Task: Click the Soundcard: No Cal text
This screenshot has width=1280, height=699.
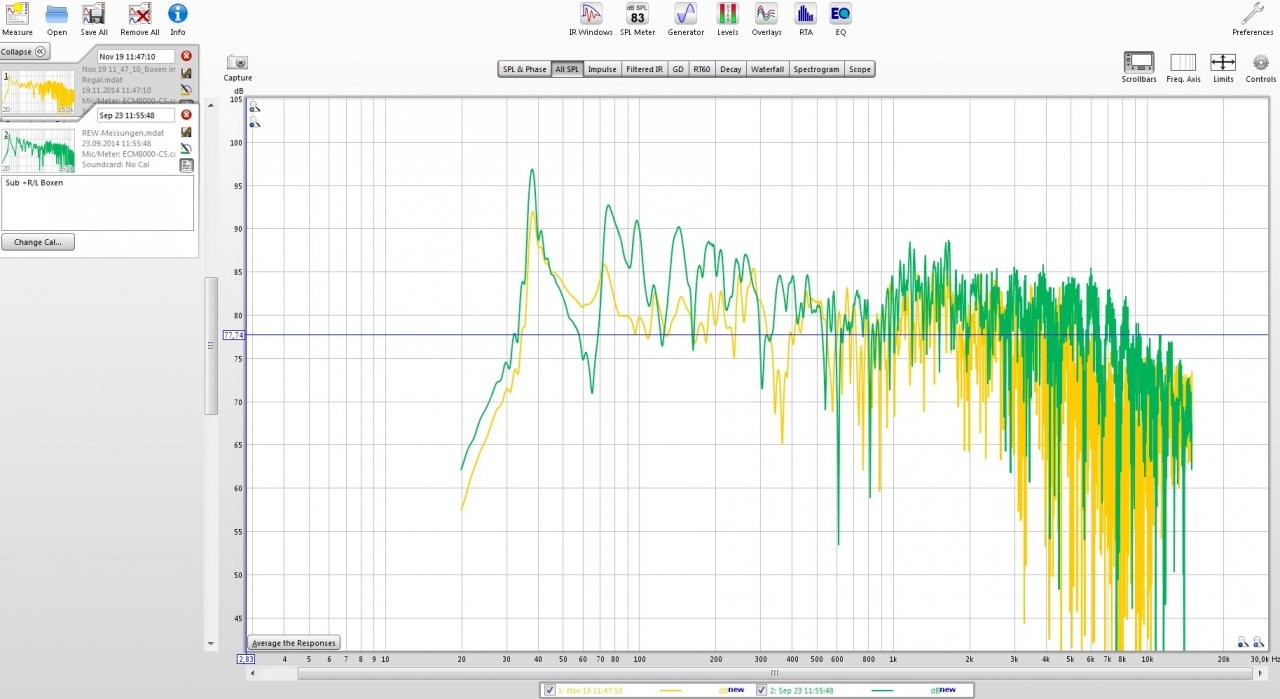Action: click(115, 164)
